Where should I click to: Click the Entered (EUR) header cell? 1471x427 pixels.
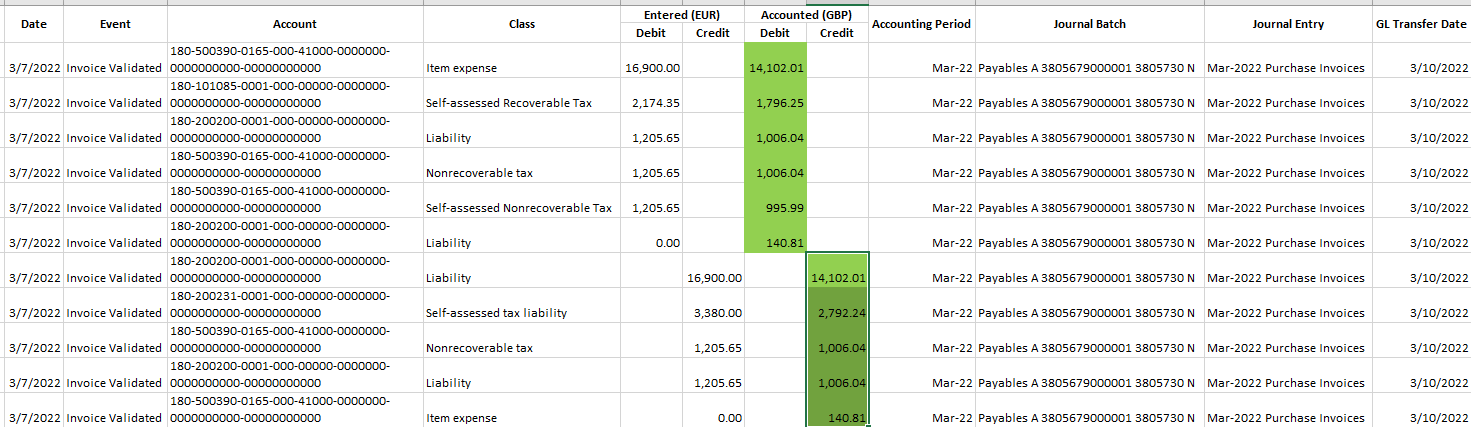(682, 15)
